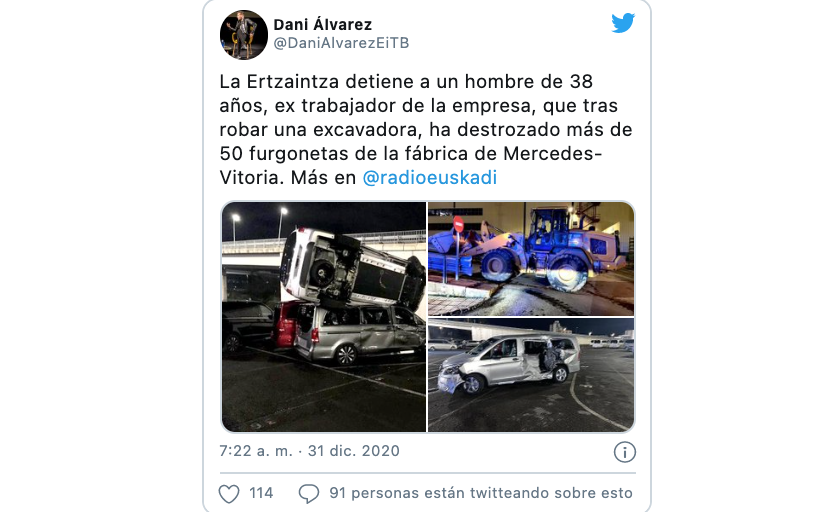Viewport: 822px width, 512px height.
Task: Open Dani Álvarez profile avatar
Action: (244, 35)
